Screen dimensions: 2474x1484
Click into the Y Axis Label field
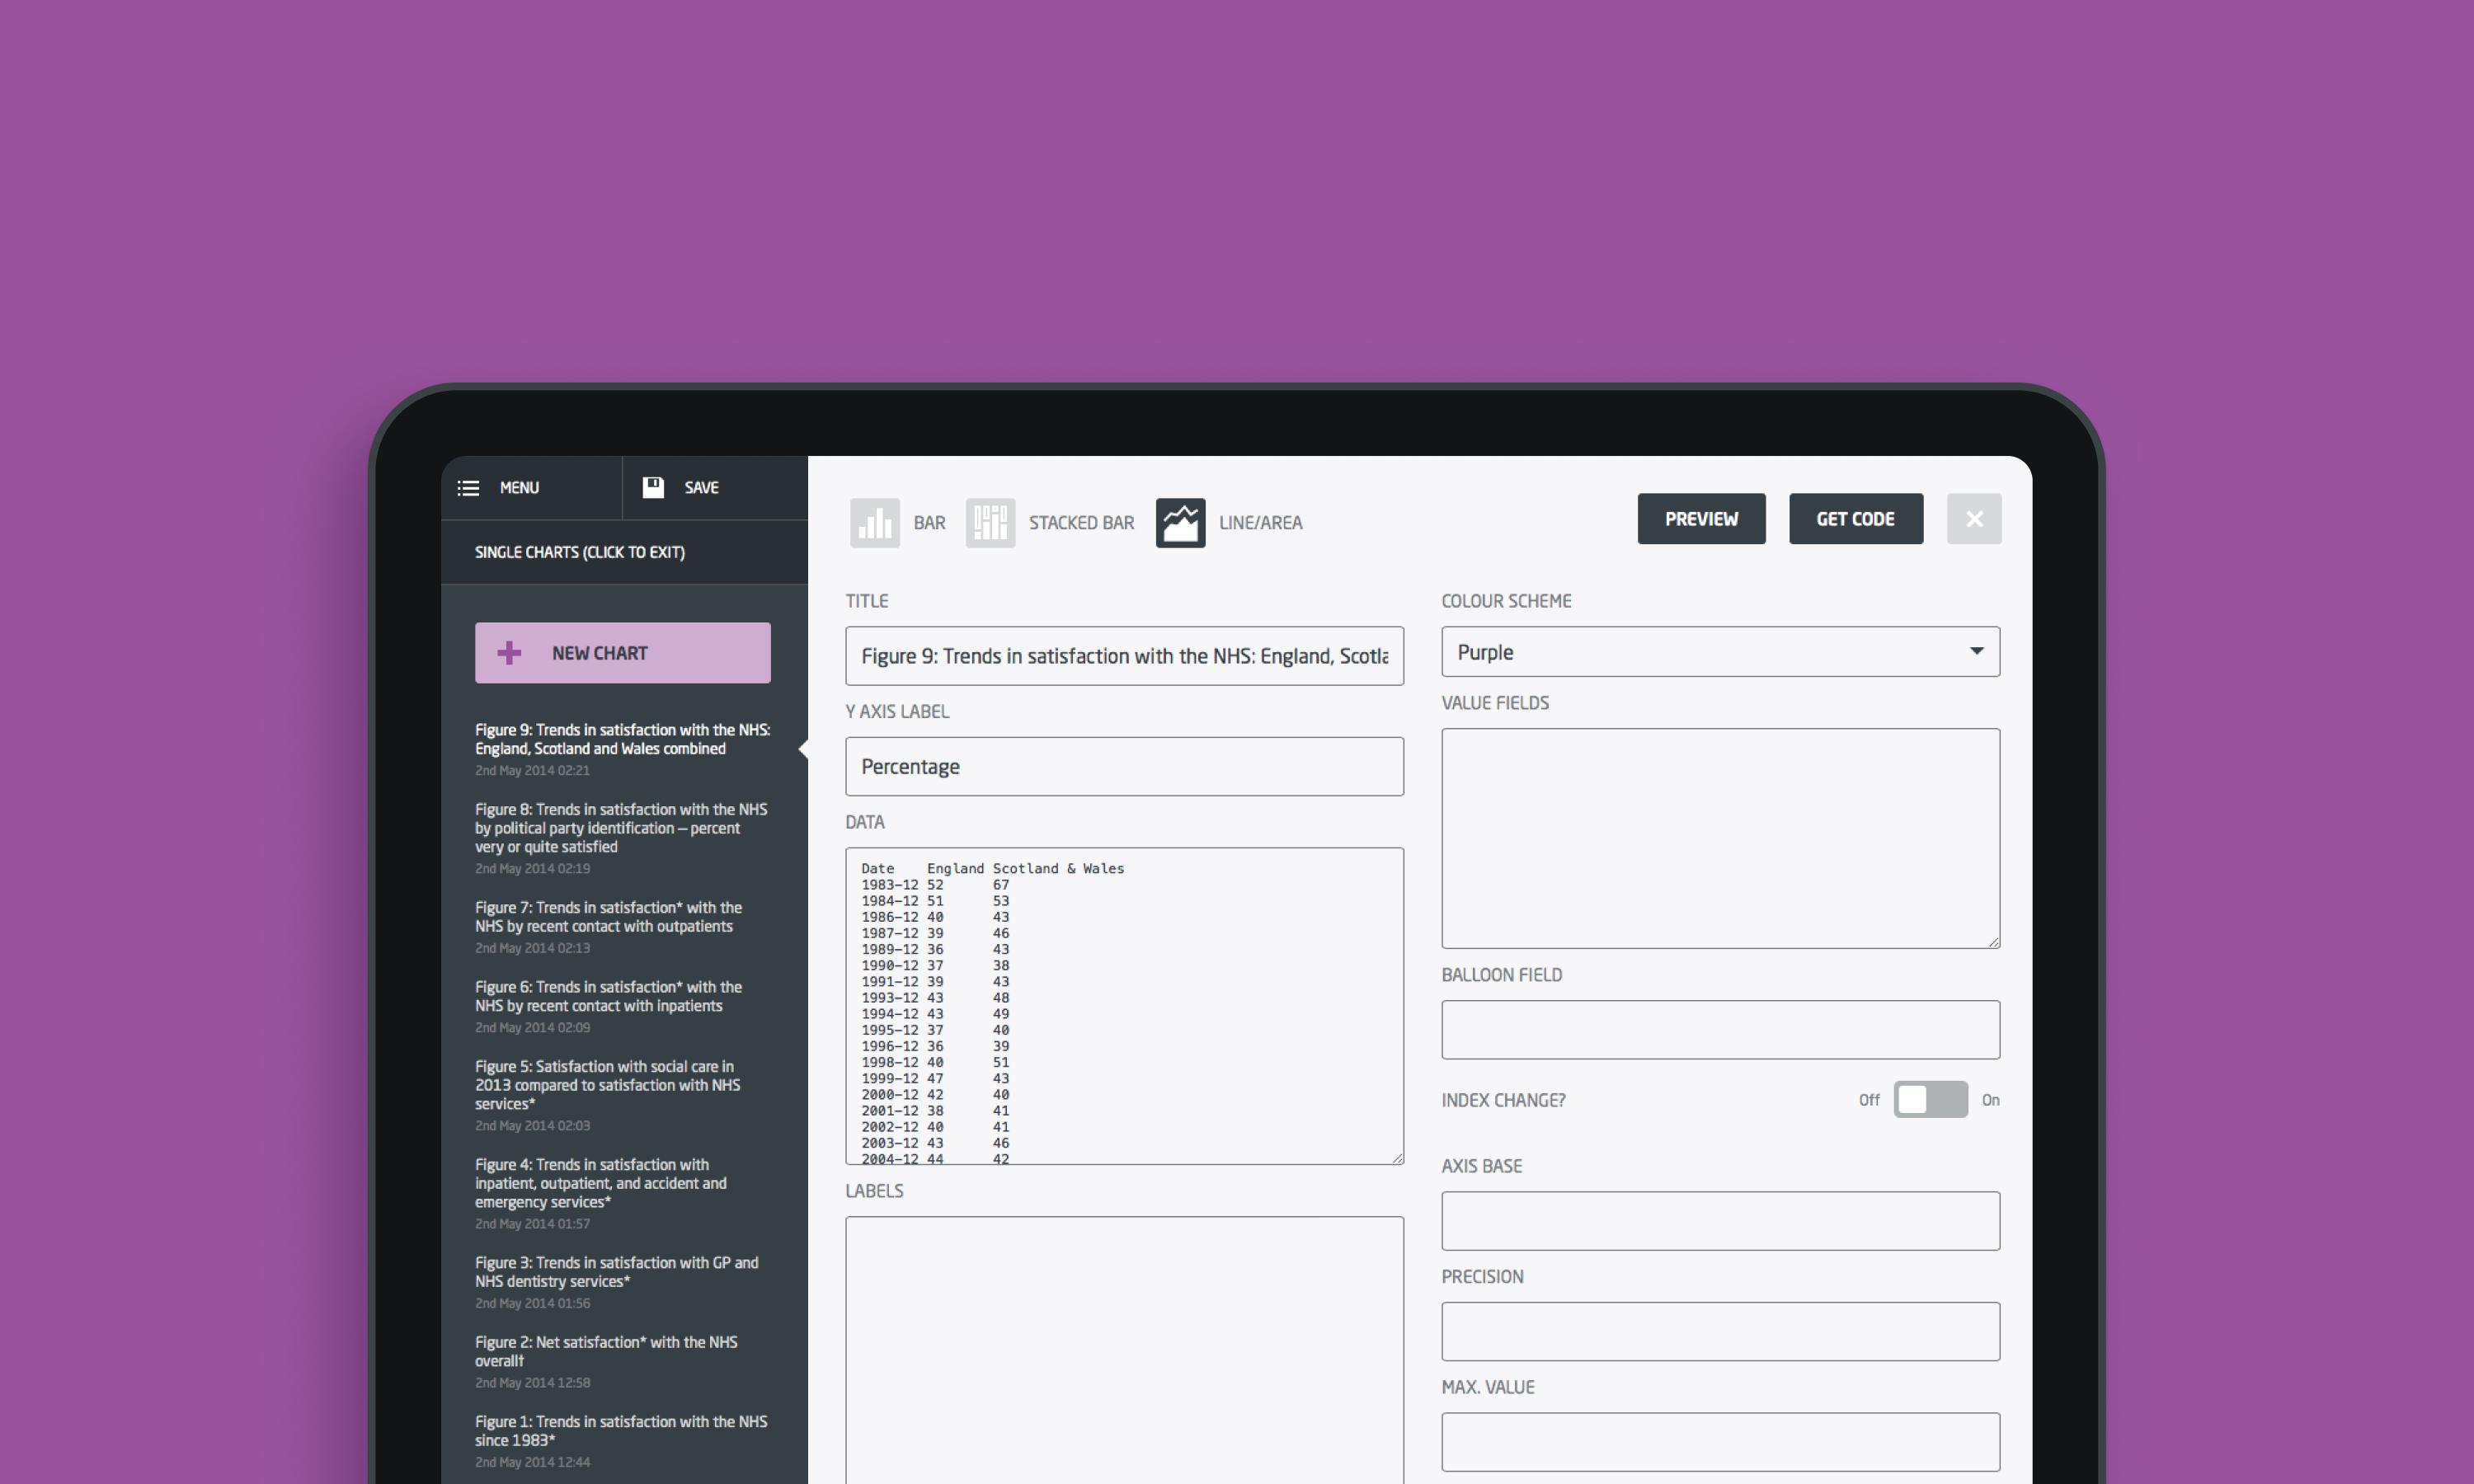pyautogui.click(x=1123, y=767)
